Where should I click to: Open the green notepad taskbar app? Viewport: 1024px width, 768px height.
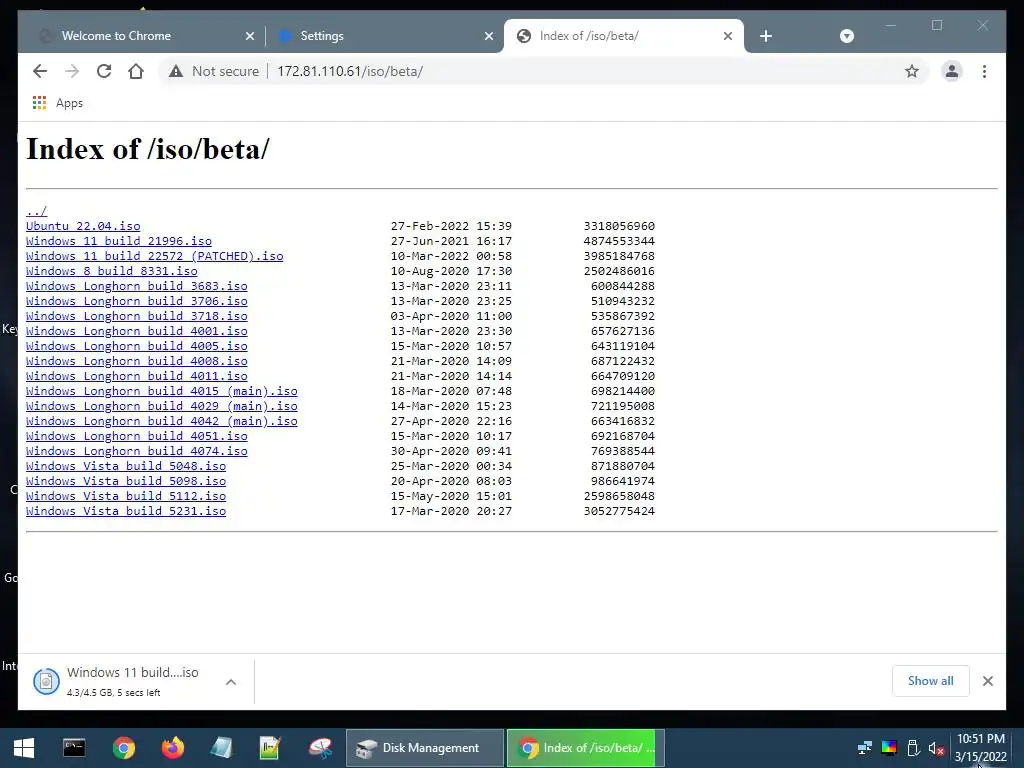tap(270, 748)
